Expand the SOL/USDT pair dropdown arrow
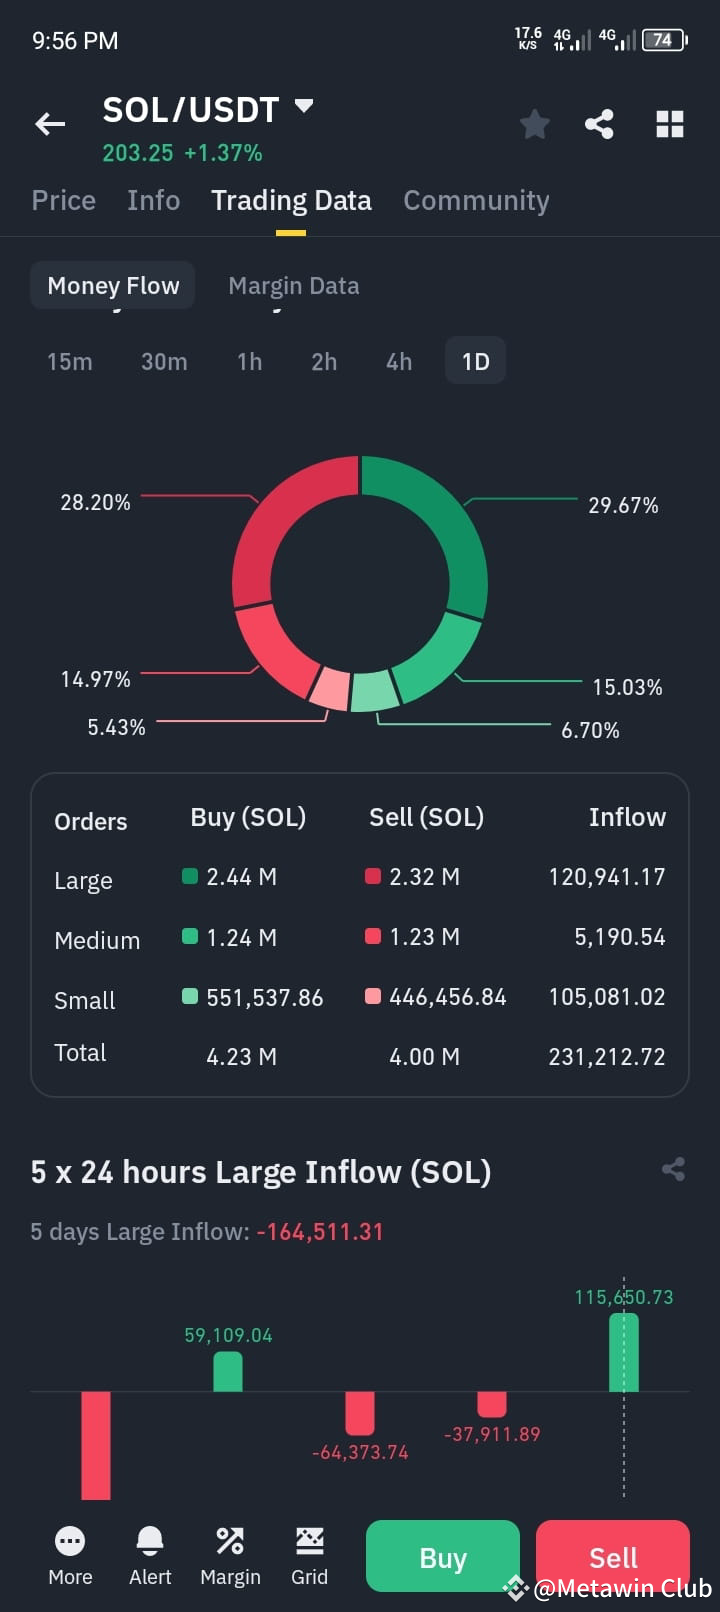This screenshot has height=1612, width=720. pyautogui.click(x=304, y=106)
